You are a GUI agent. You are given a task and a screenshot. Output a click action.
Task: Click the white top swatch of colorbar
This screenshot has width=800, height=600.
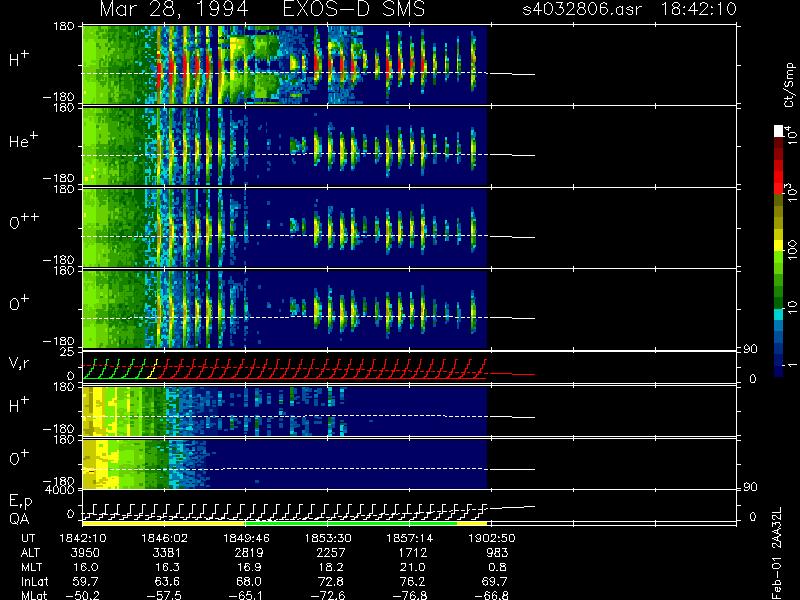click(779, 131)
